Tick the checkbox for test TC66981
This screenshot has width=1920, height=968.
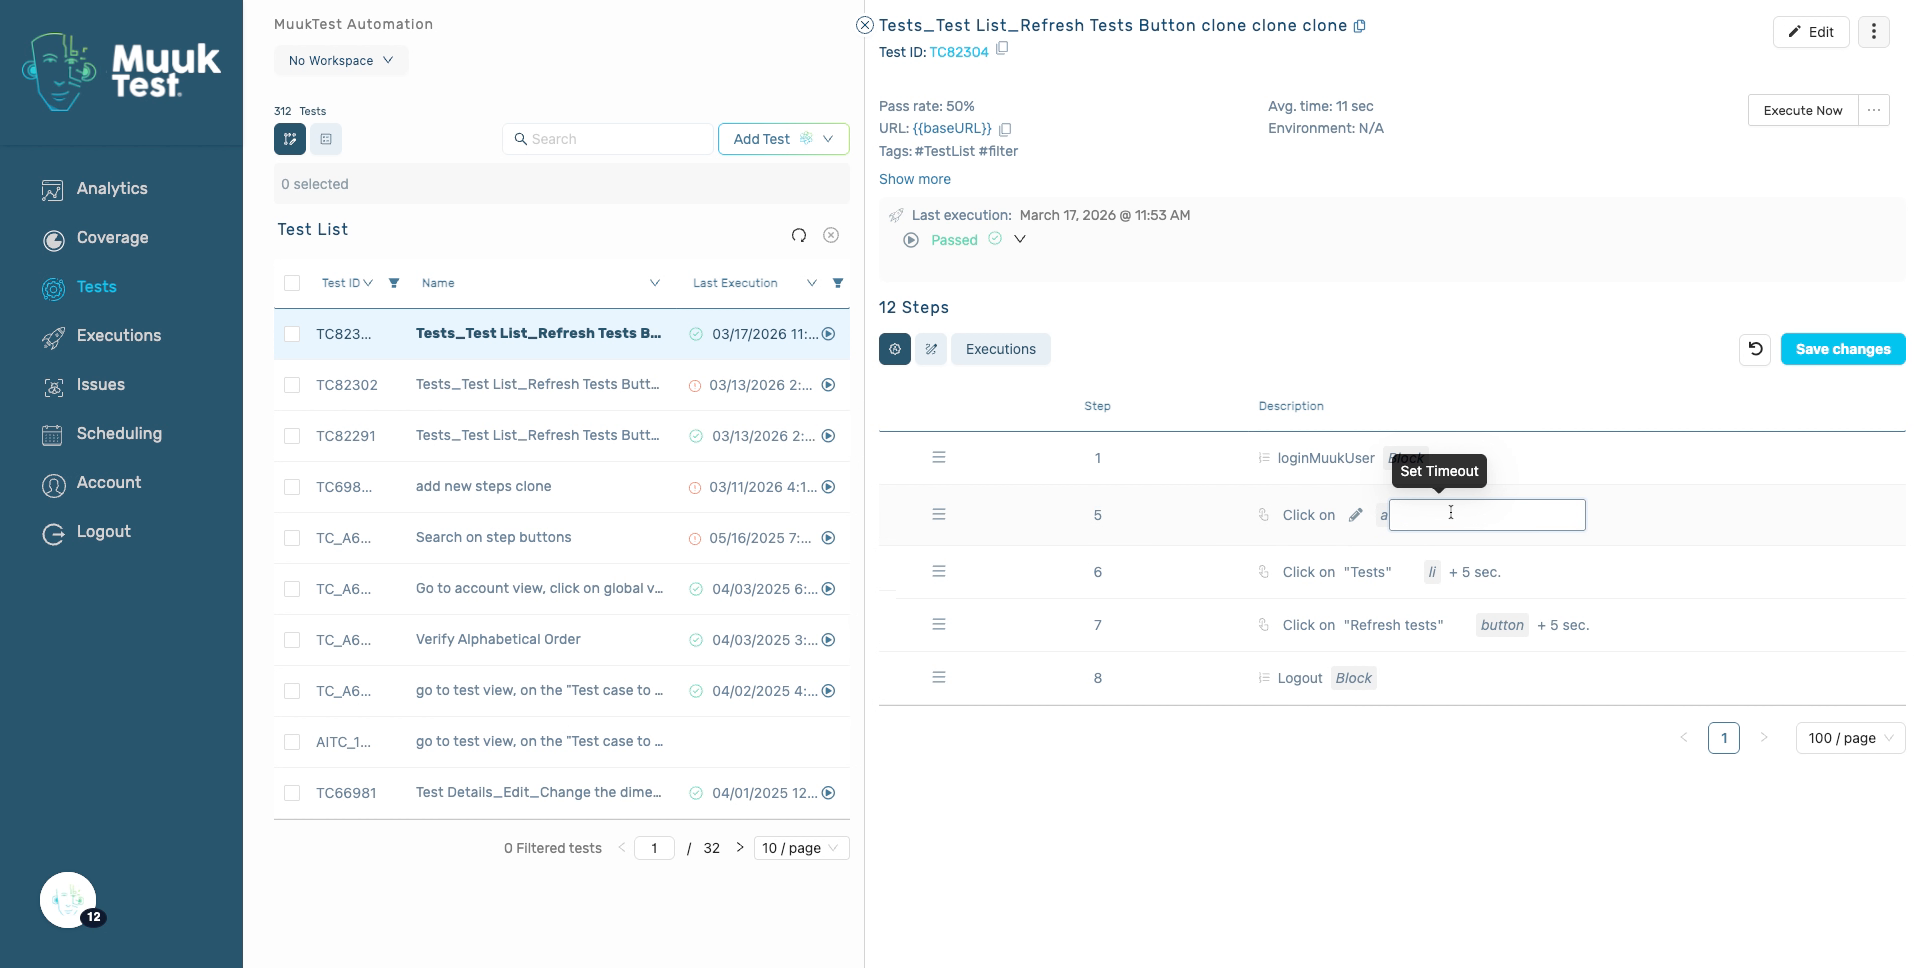292,793
